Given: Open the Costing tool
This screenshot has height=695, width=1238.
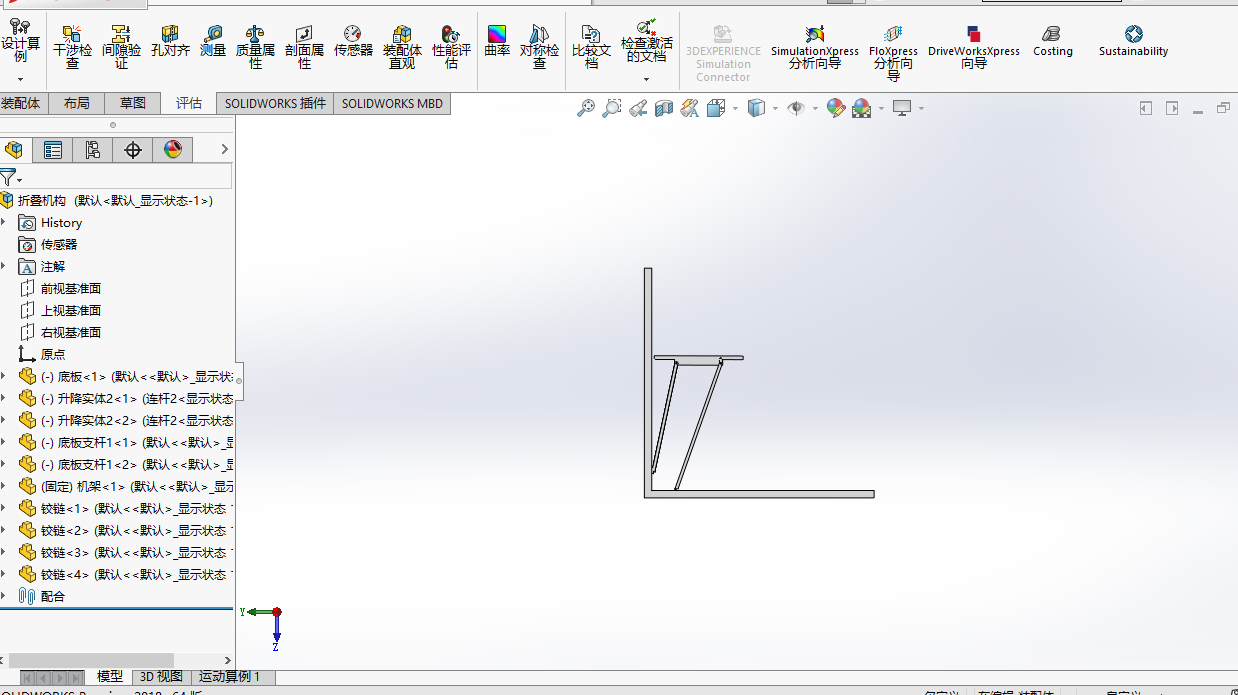Looking at the screenshot, I should pyautogui.click(x=1052, y=41).
